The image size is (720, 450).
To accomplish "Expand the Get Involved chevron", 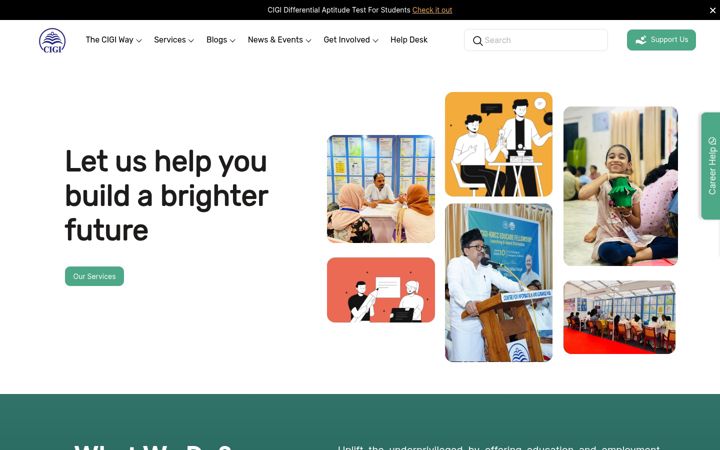I will point(375,40).
